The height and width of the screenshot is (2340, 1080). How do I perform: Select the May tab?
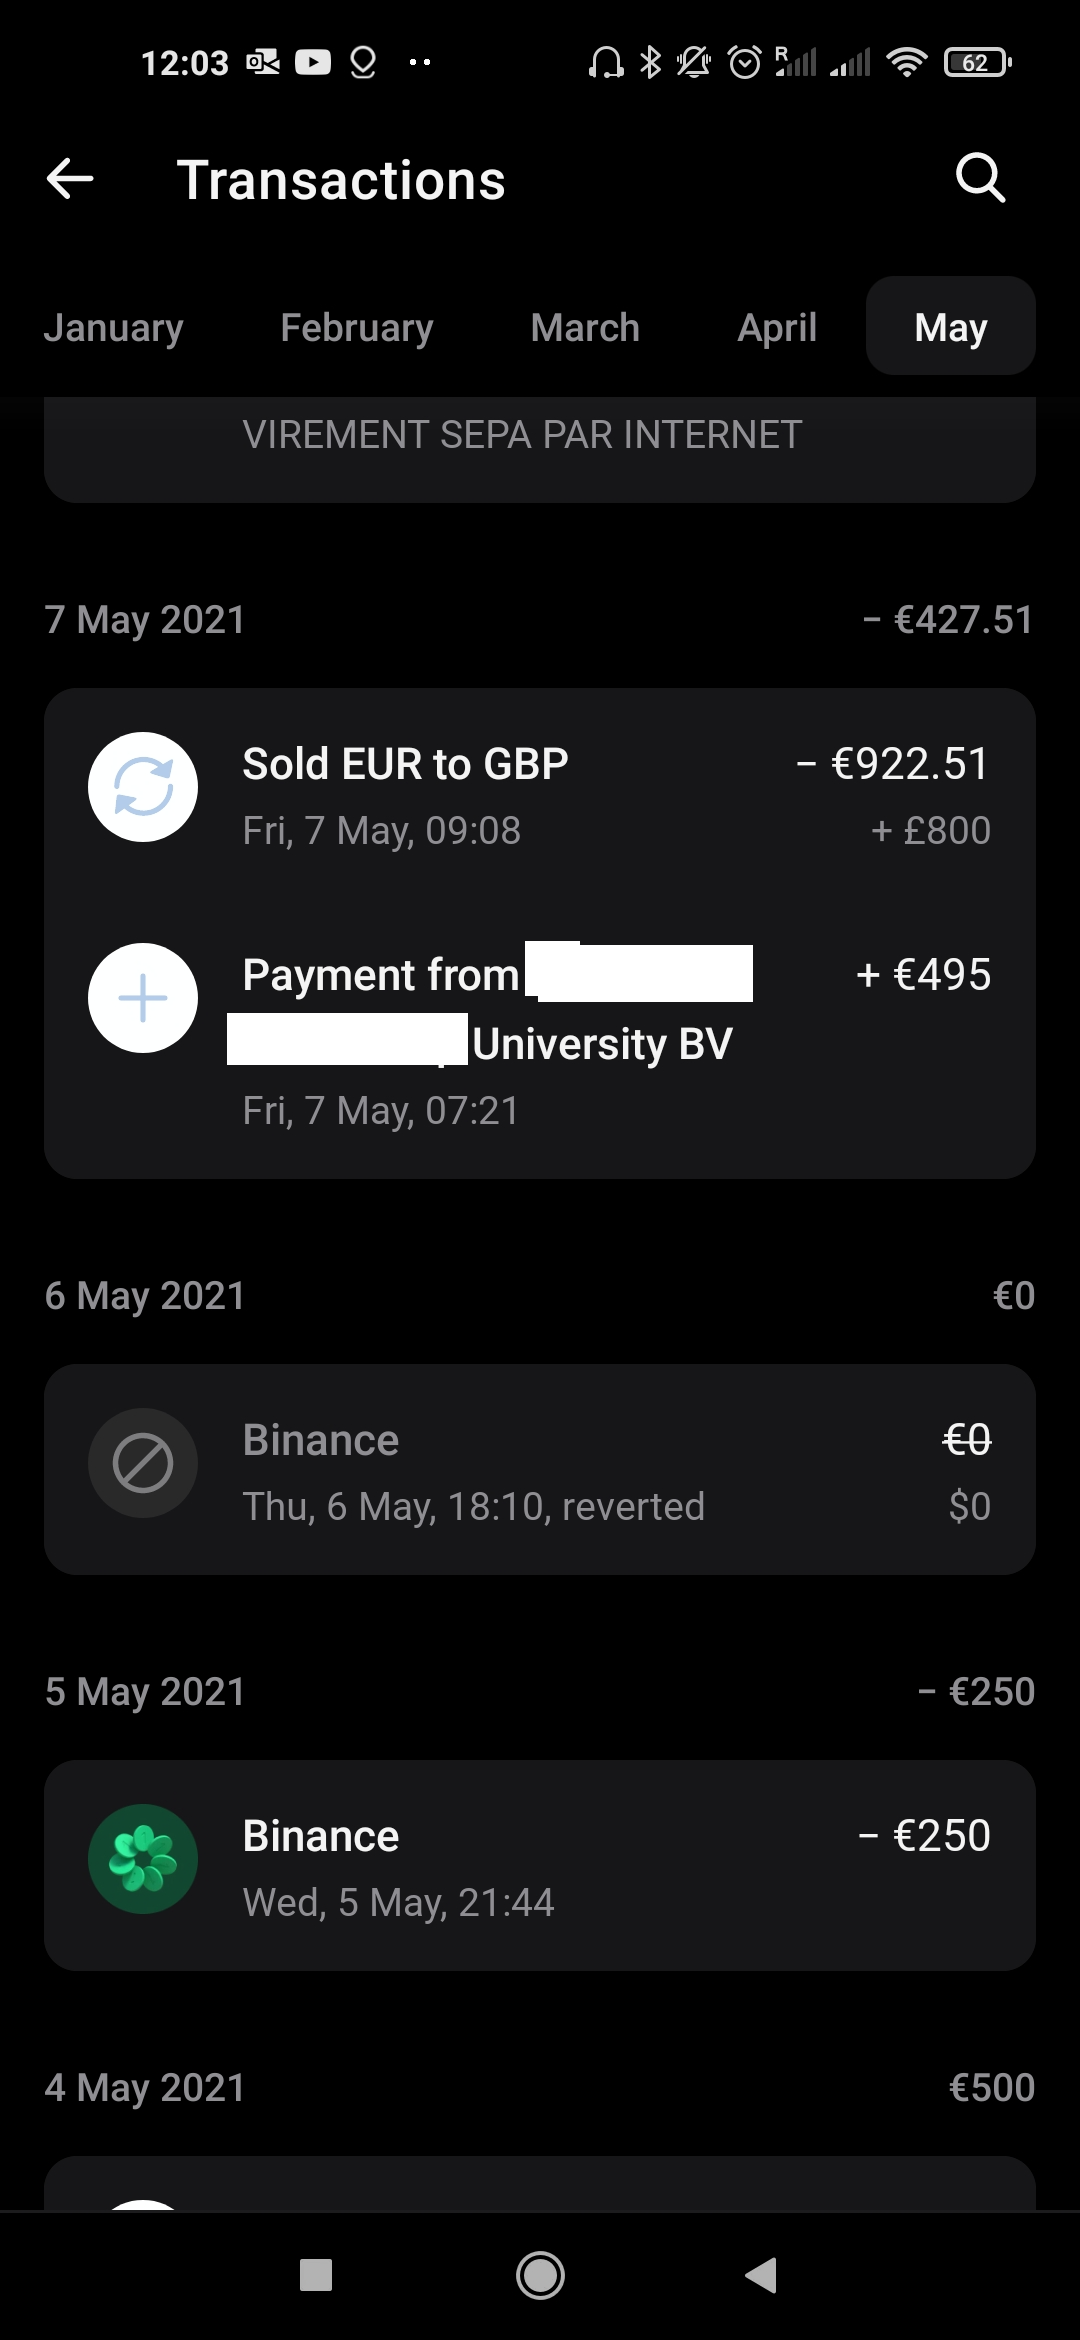pos(950,327)
